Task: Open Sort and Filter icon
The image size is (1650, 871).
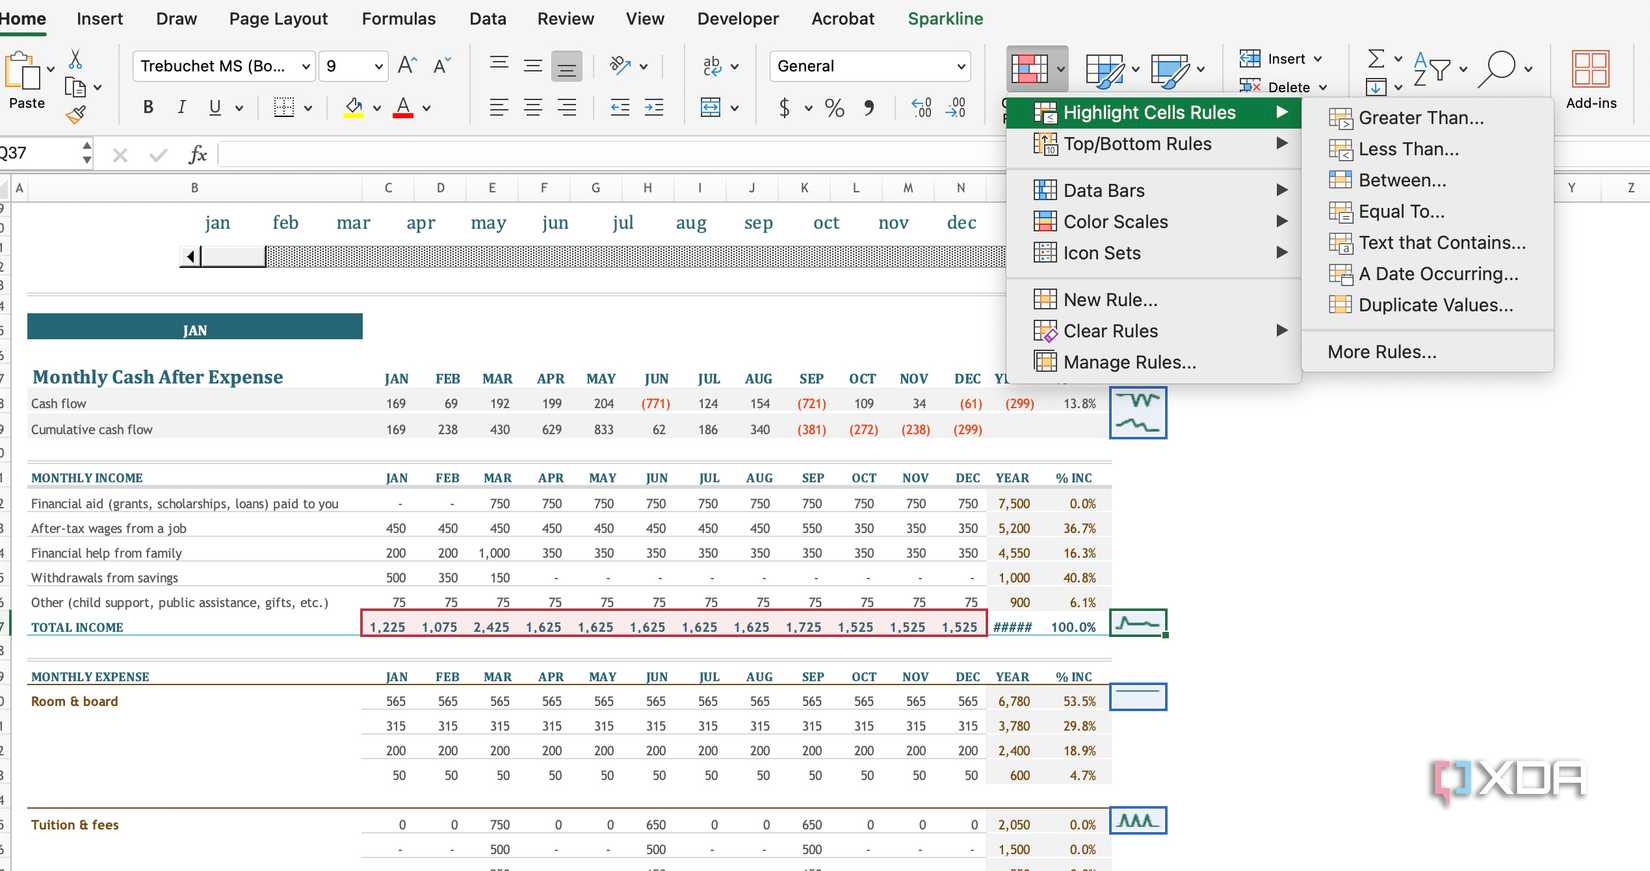Action: tap(1432, 69)
